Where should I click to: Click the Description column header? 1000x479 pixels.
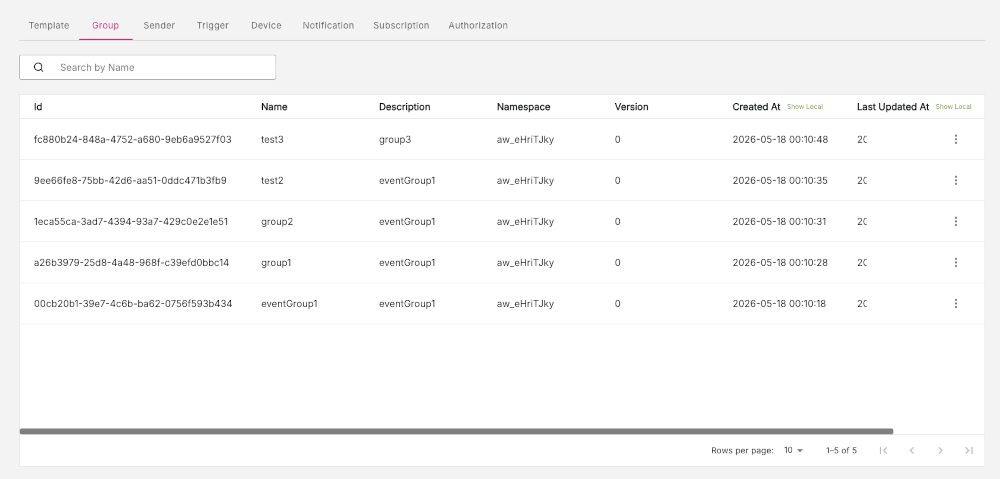(x=404, y=107)
